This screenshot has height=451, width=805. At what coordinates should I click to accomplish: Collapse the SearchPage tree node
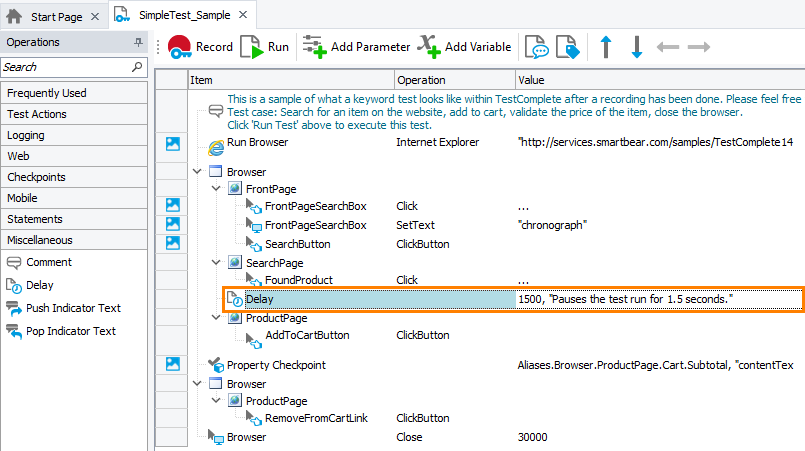[x=215, y=262]
